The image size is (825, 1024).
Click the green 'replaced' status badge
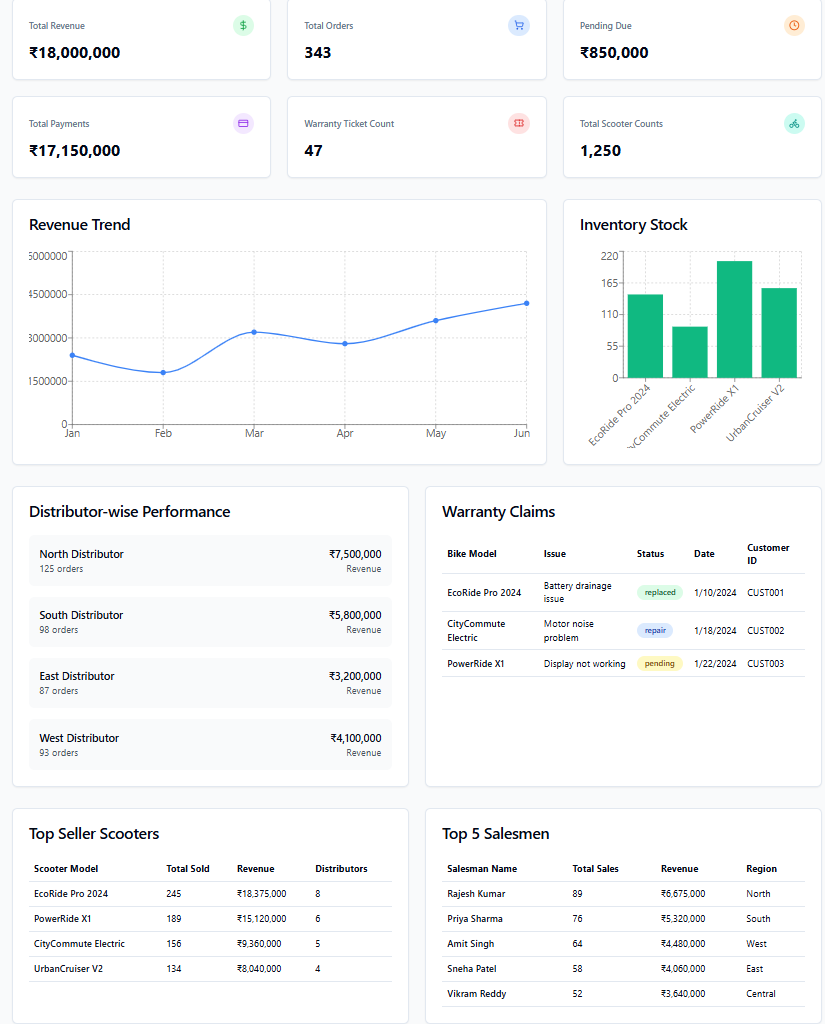[x=659, y=592]
